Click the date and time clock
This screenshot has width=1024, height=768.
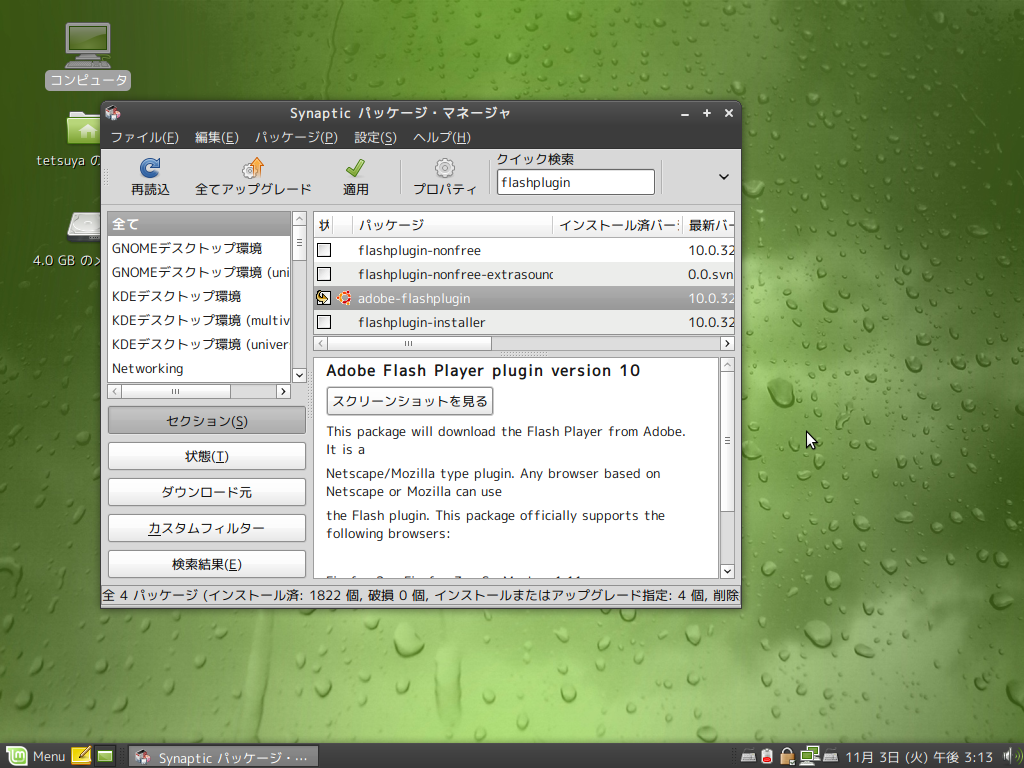click(x=919, y=757)
